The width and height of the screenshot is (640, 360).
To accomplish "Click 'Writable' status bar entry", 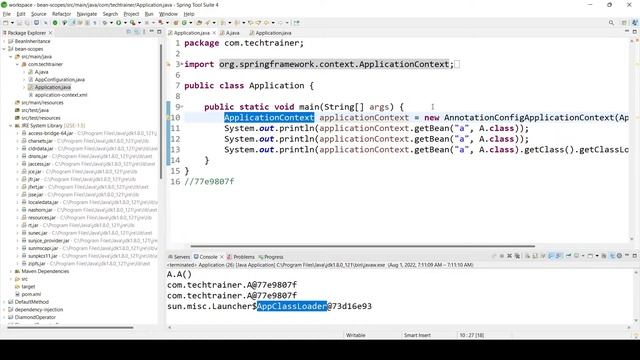I will [356, 335].
